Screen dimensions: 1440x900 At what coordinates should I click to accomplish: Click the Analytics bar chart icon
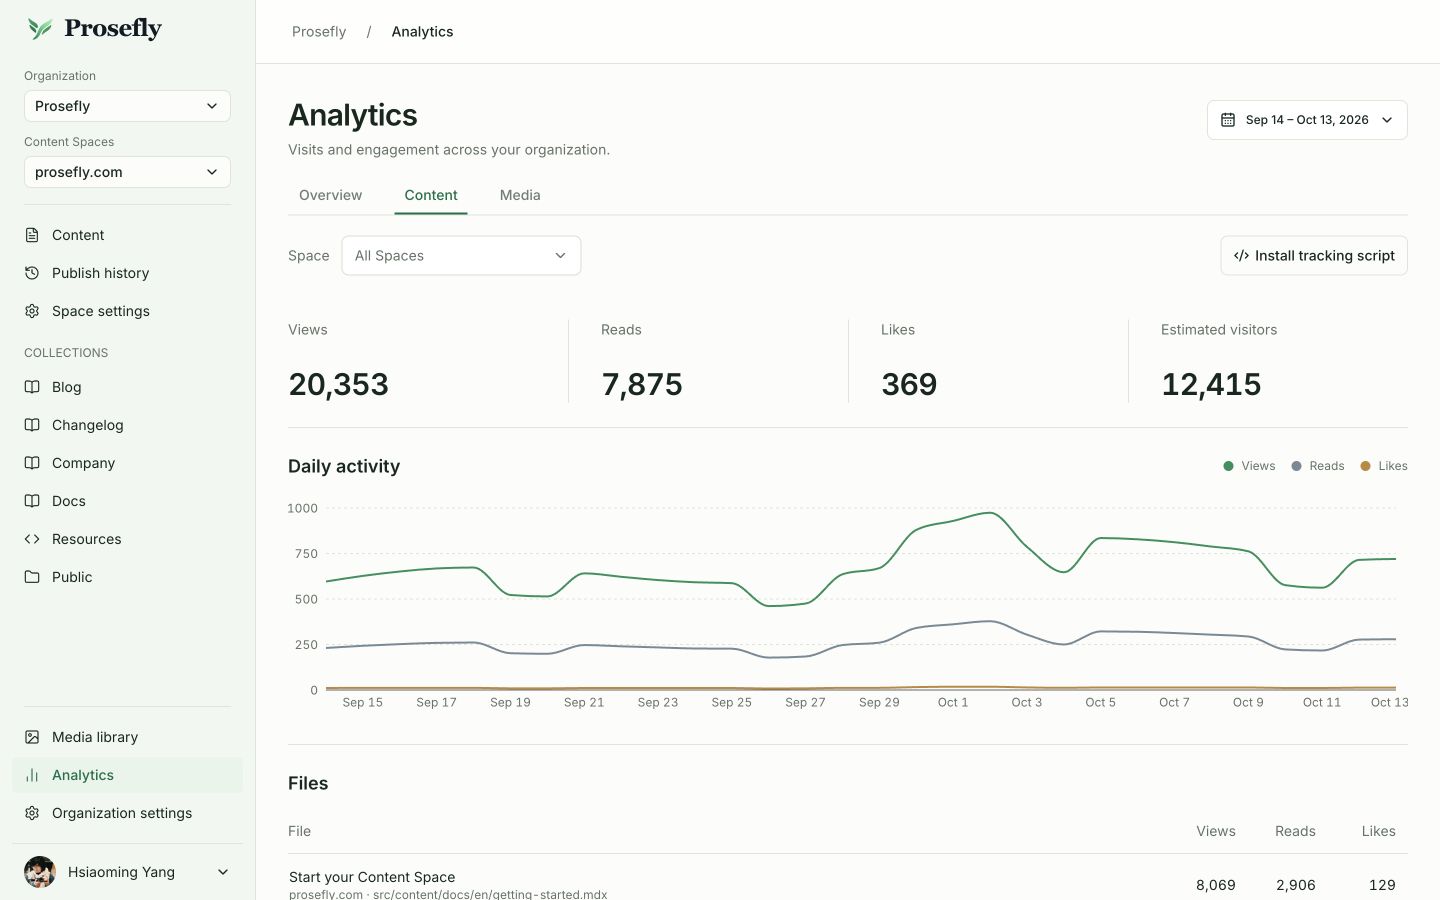(x=32, y=775)
